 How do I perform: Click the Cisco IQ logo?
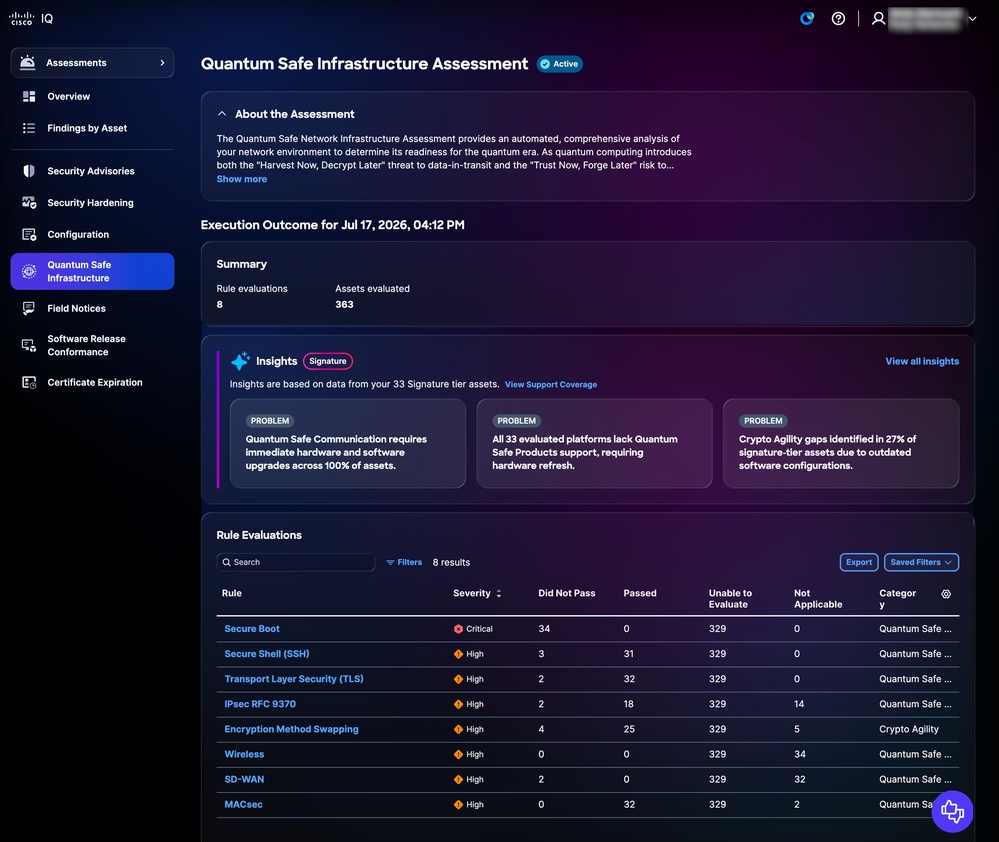31,18
